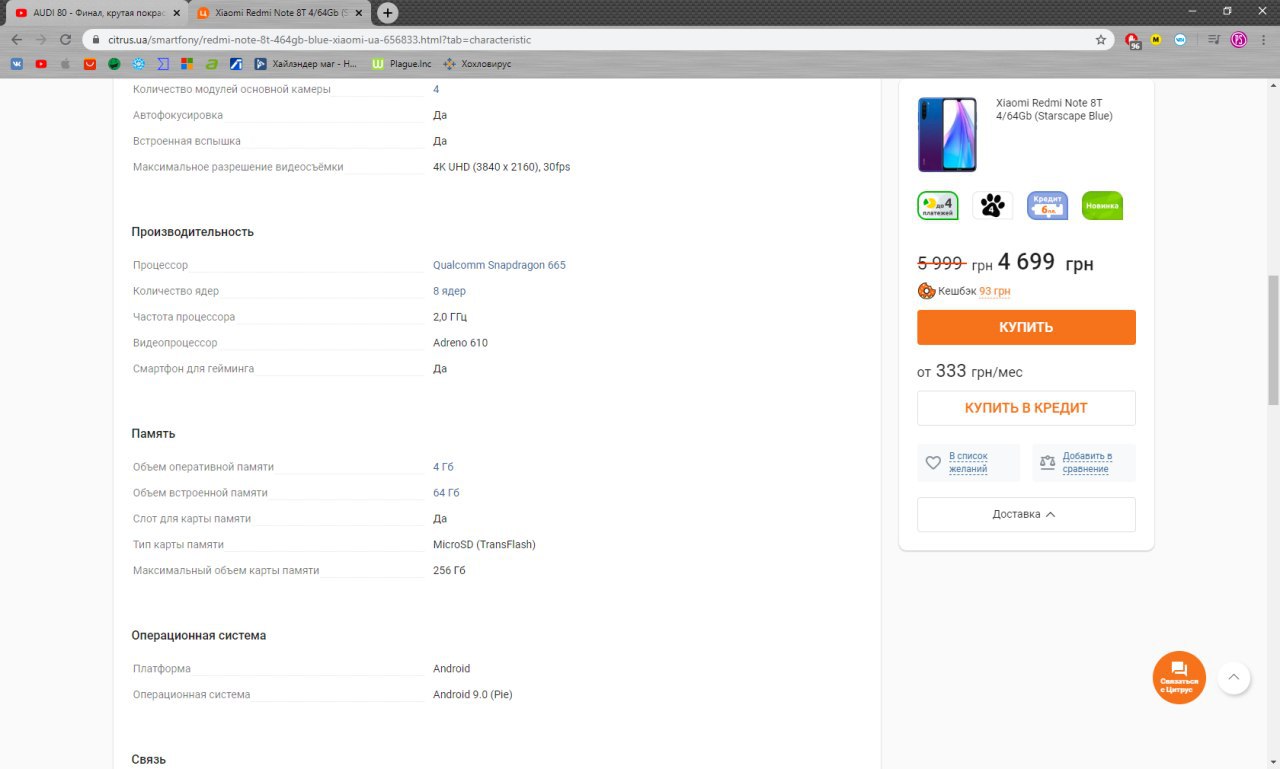This screenshot has height=769, width=1280.
Task: Collapse the Доставка section
Action: click(x=1026, y=514)
